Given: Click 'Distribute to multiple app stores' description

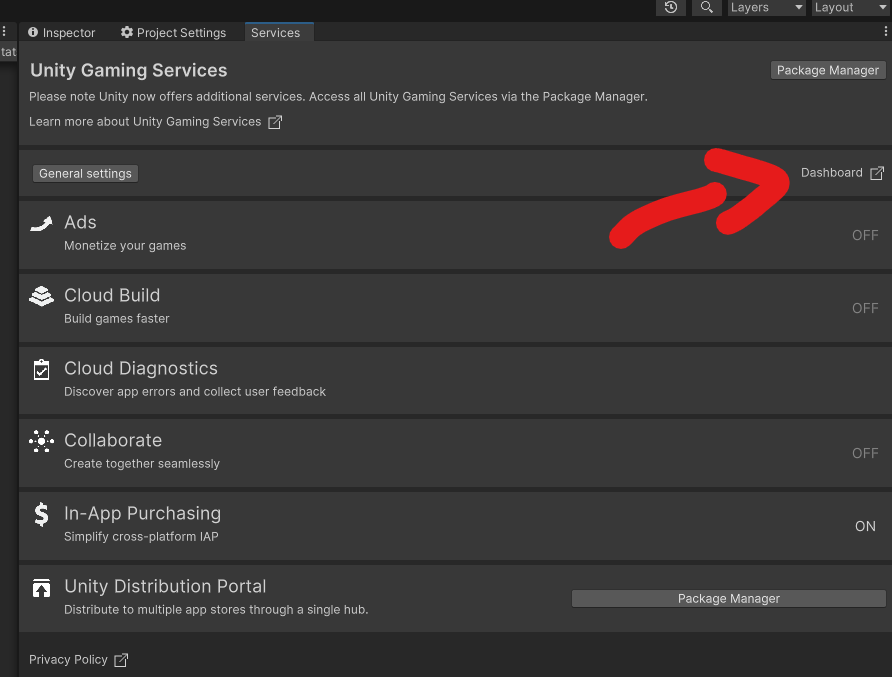Looking at the screenshot, I should 216,610.
